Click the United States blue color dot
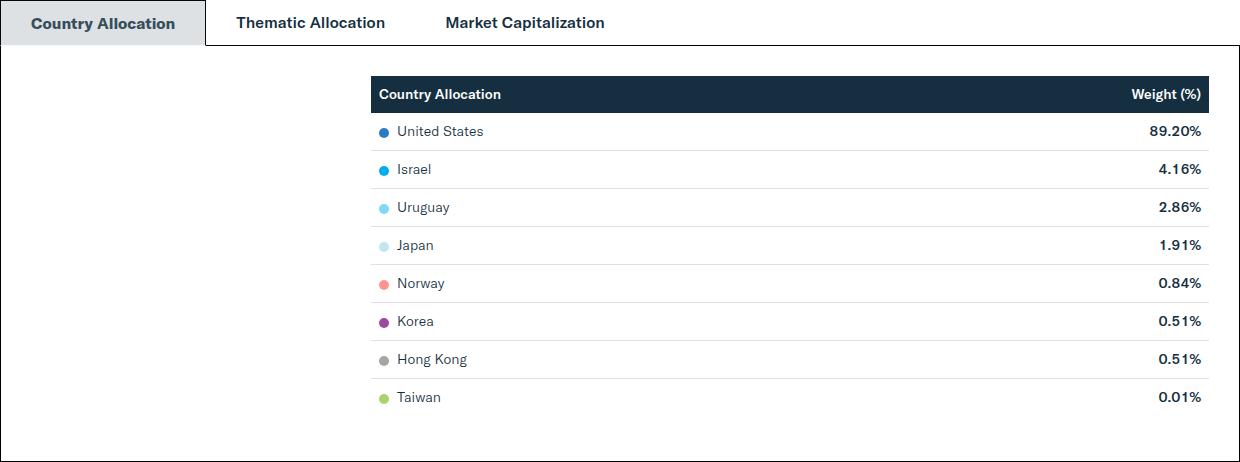 (x=384, y=132)
